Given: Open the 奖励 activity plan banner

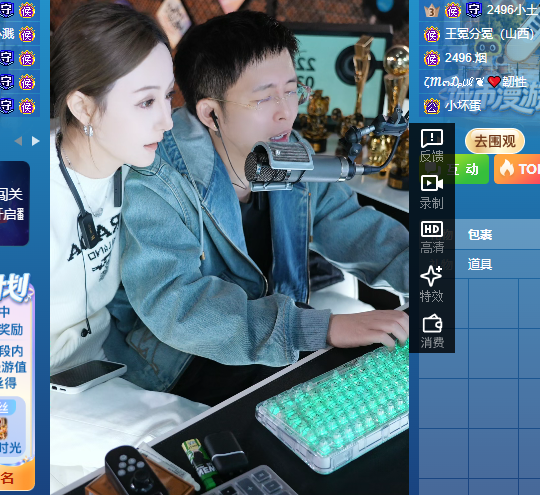Looking at the screenshot, I should pyautogui.click(x=17, y=381).
